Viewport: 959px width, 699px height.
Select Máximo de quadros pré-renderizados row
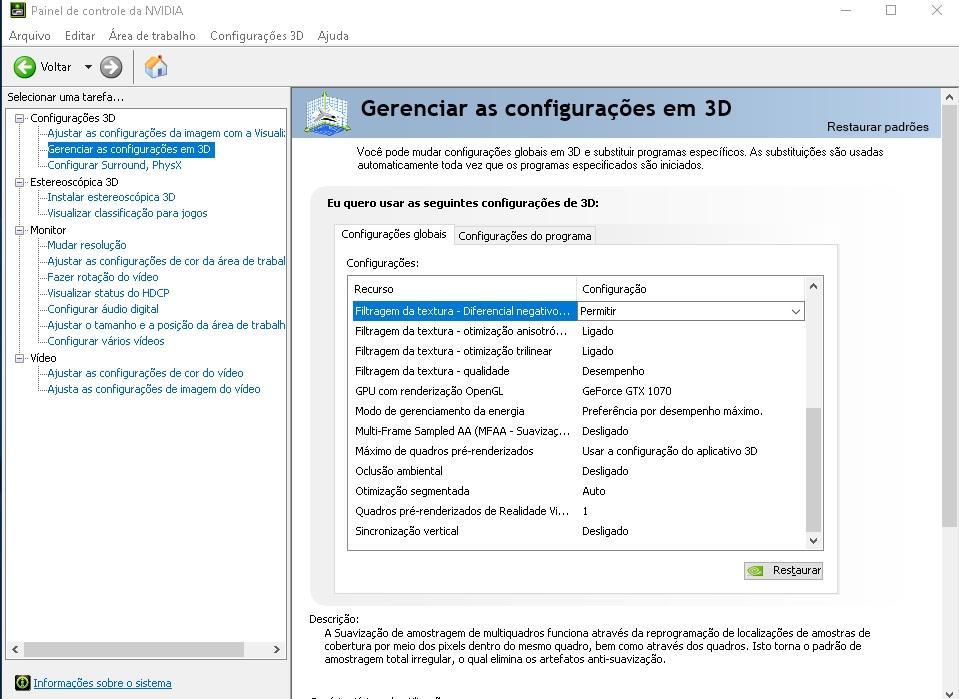point(579,451)
